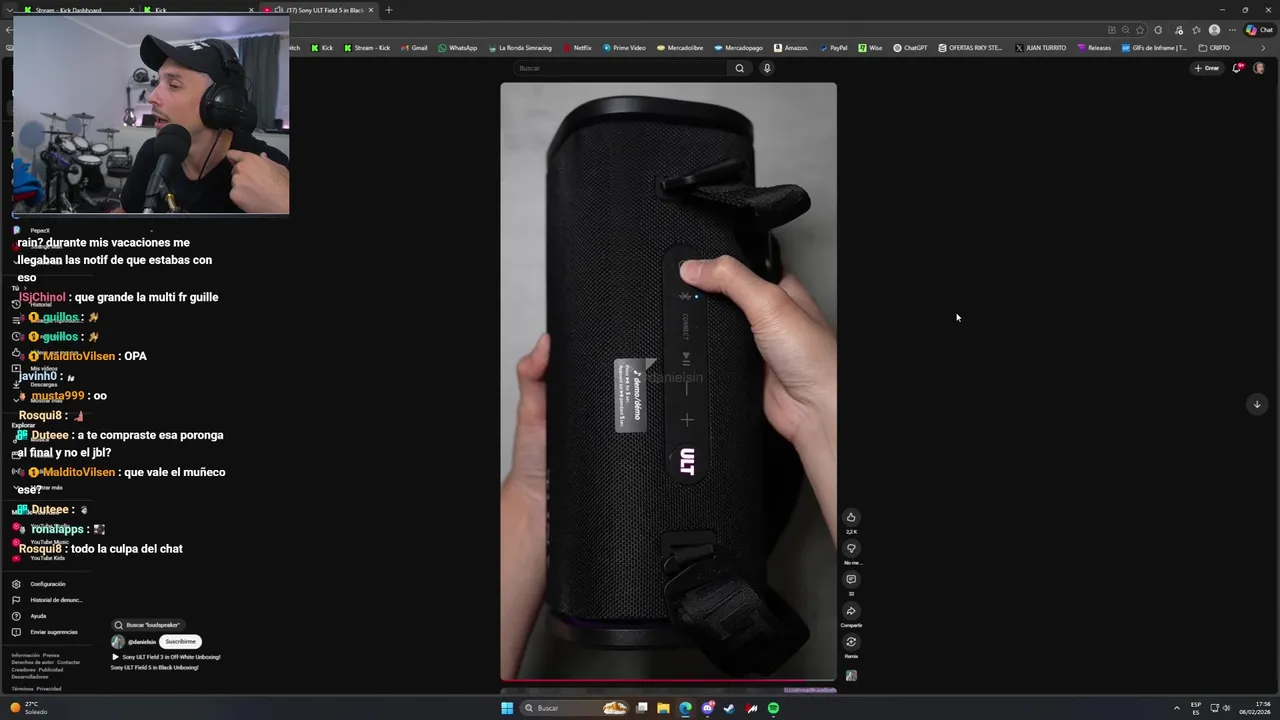Open the Prime Video bookmark
The width and height of the screenshot is (1280, 720).
coord(624,48)
